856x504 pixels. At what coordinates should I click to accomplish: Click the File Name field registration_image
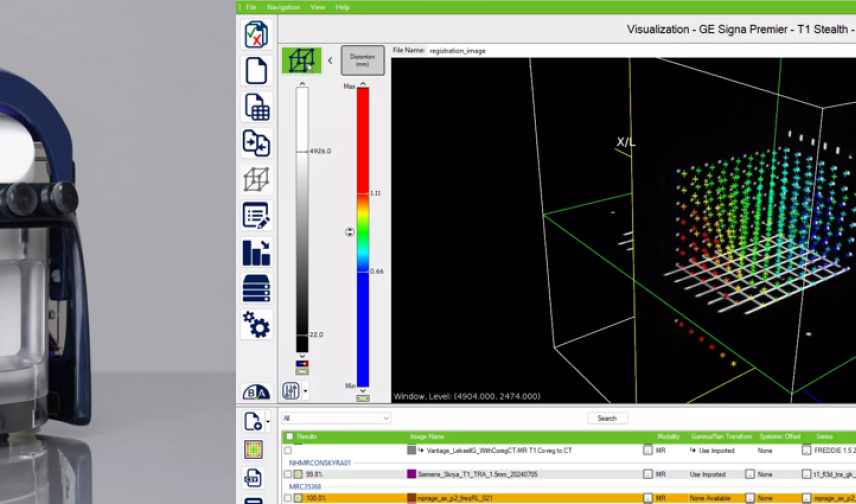coord(457,51)
